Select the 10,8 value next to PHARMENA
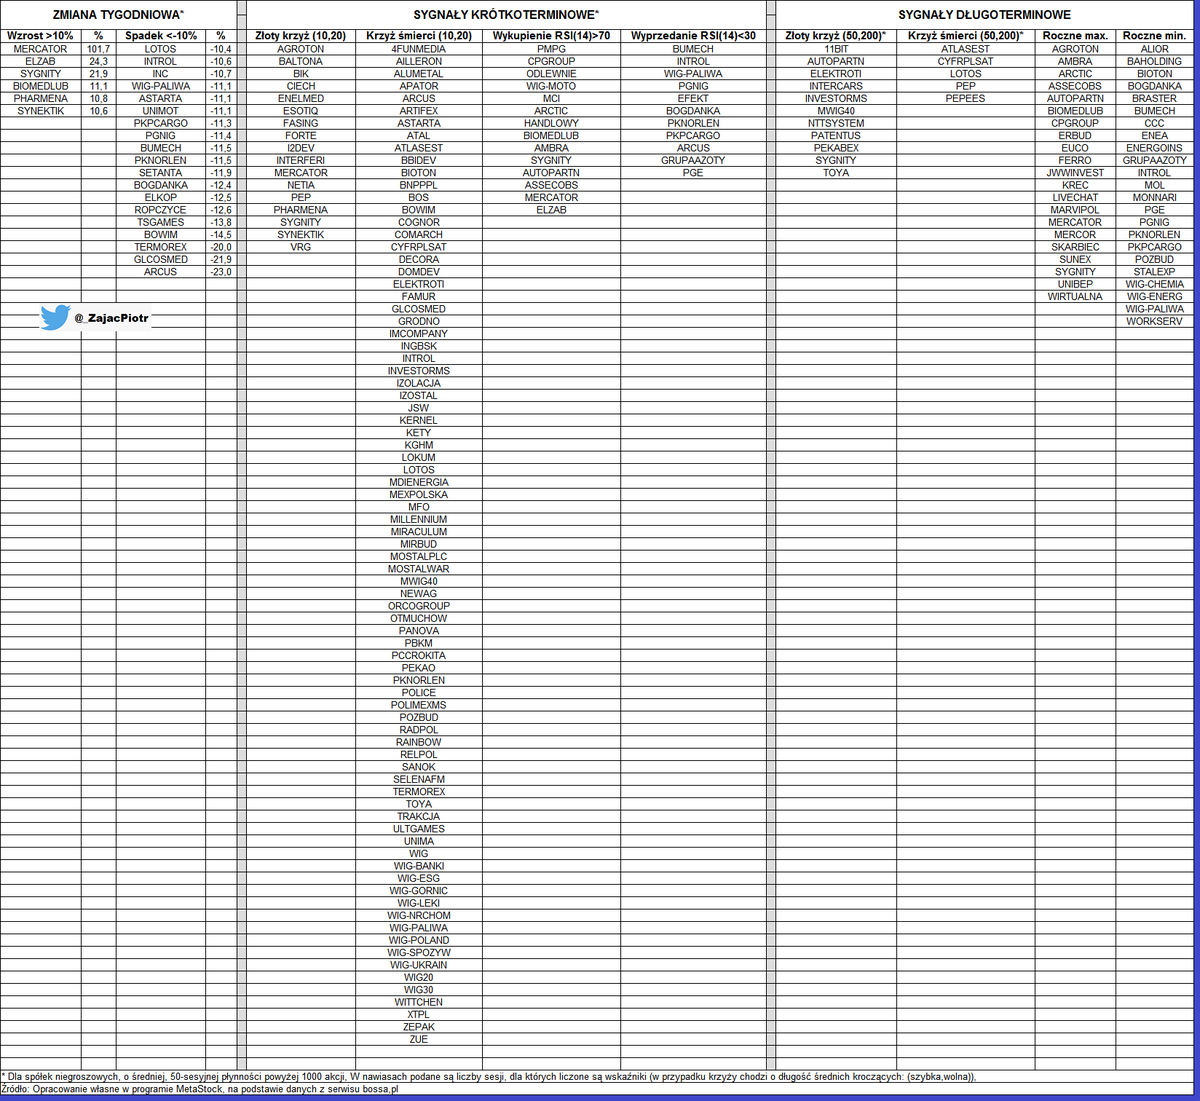Screen dimensions: 1200x1101 (x=99, y=99)
